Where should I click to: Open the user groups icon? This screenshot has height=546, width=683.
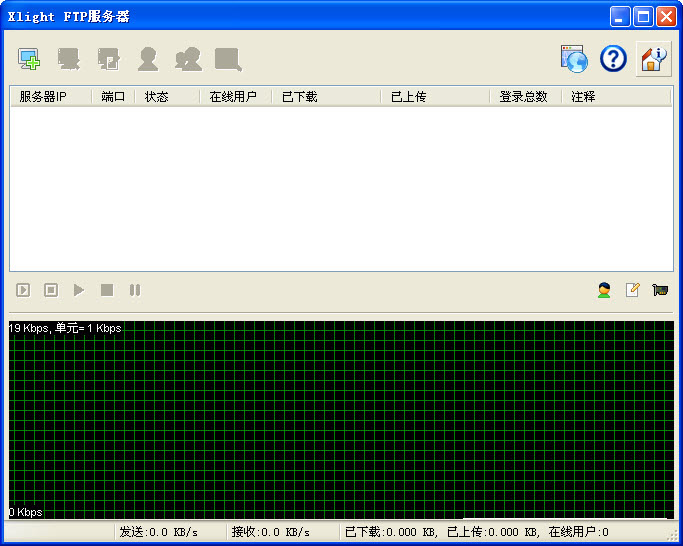pos(188,60)
